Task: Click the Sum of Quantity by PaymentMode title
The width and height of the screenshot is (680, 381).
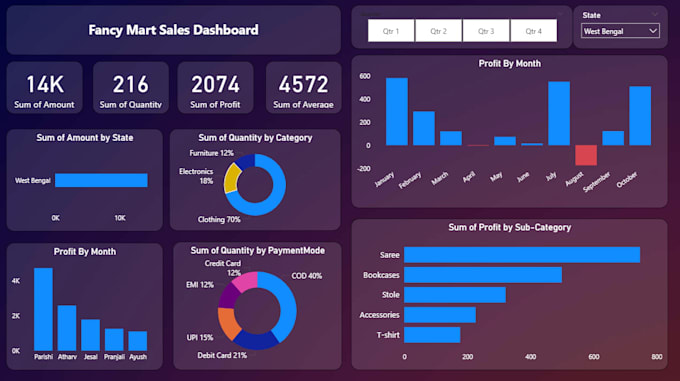Action: pos(258,251)
